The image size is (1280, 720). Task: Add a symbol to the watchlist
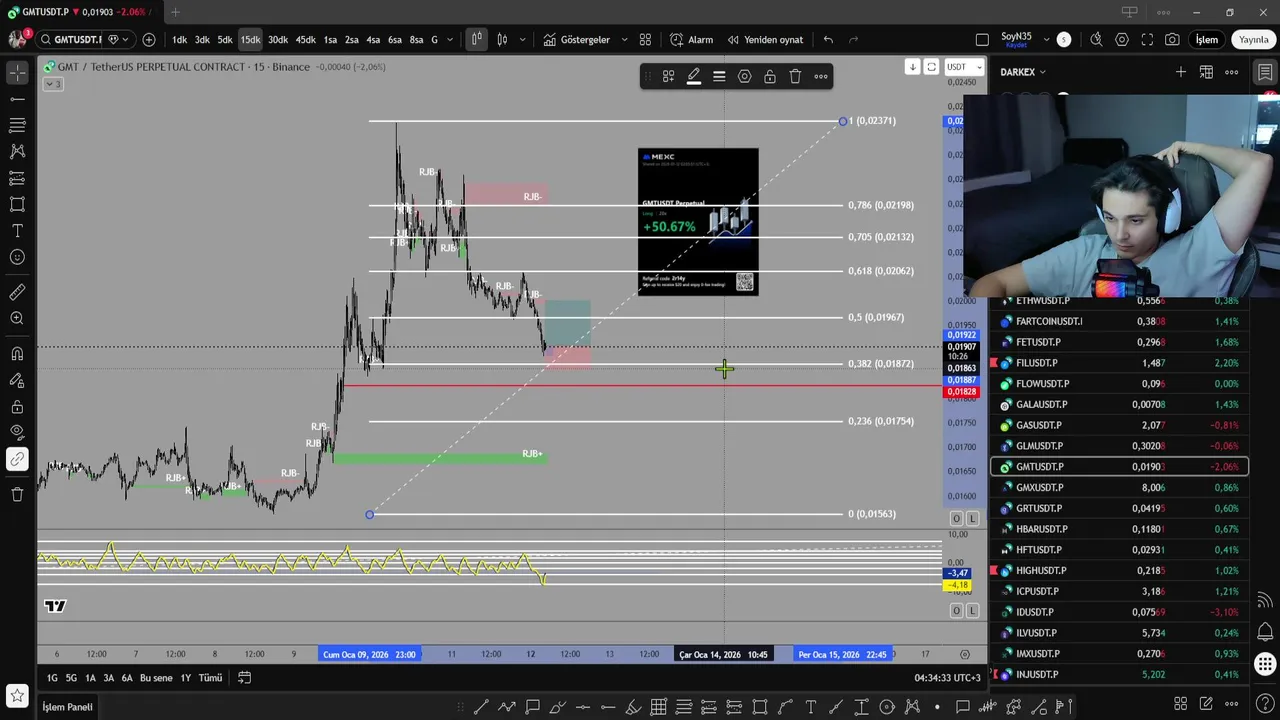[x=1181, y=72]
